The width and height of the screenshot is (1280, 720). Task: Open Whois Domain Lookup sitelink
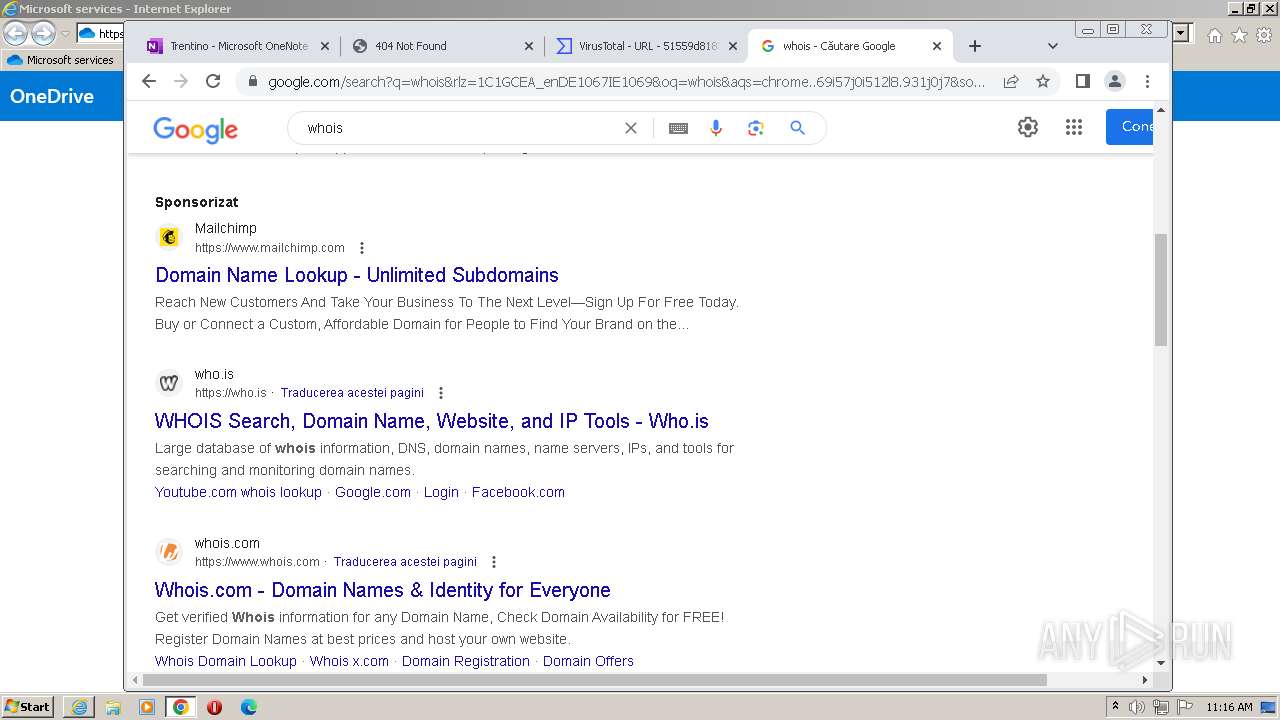click(226, 661)
